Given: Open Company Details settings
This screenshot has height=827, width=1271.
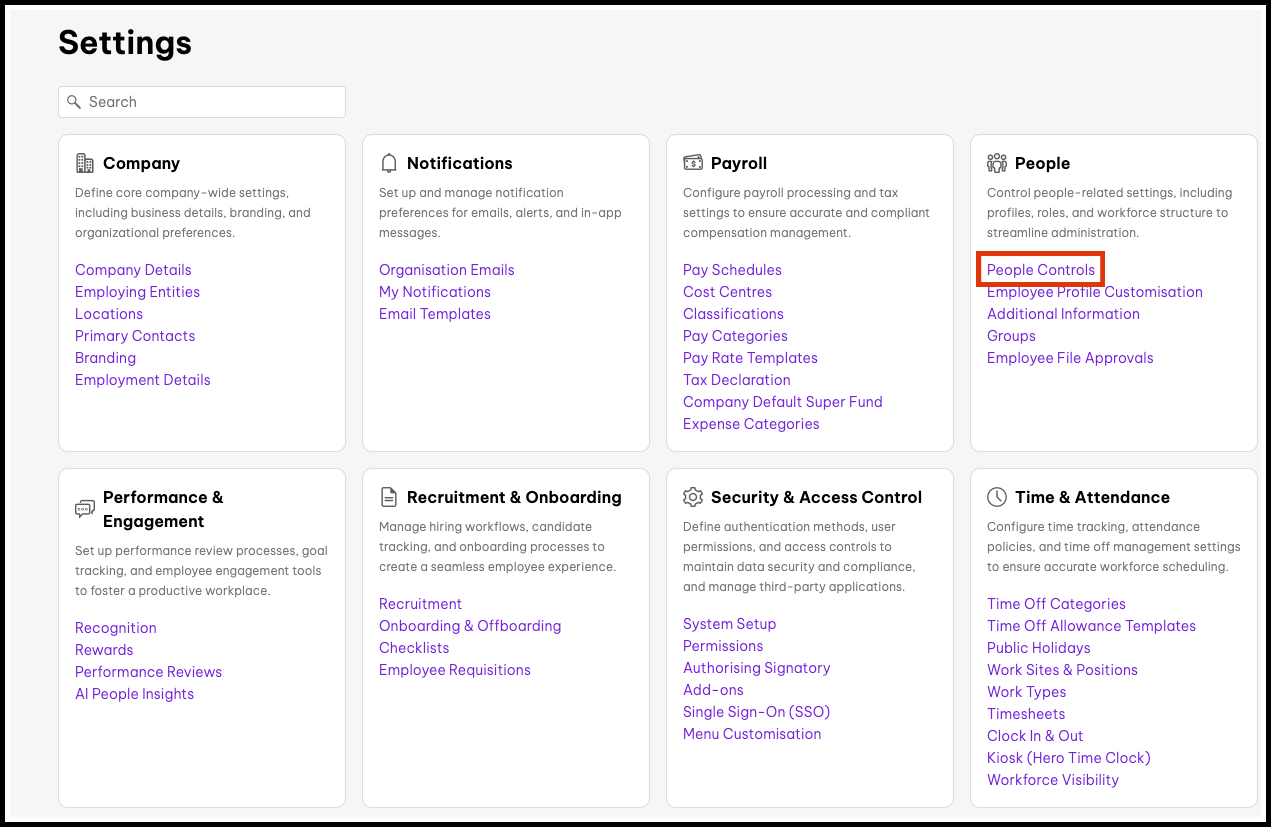Looking at the screenshot, I should (x=133, y=270).
